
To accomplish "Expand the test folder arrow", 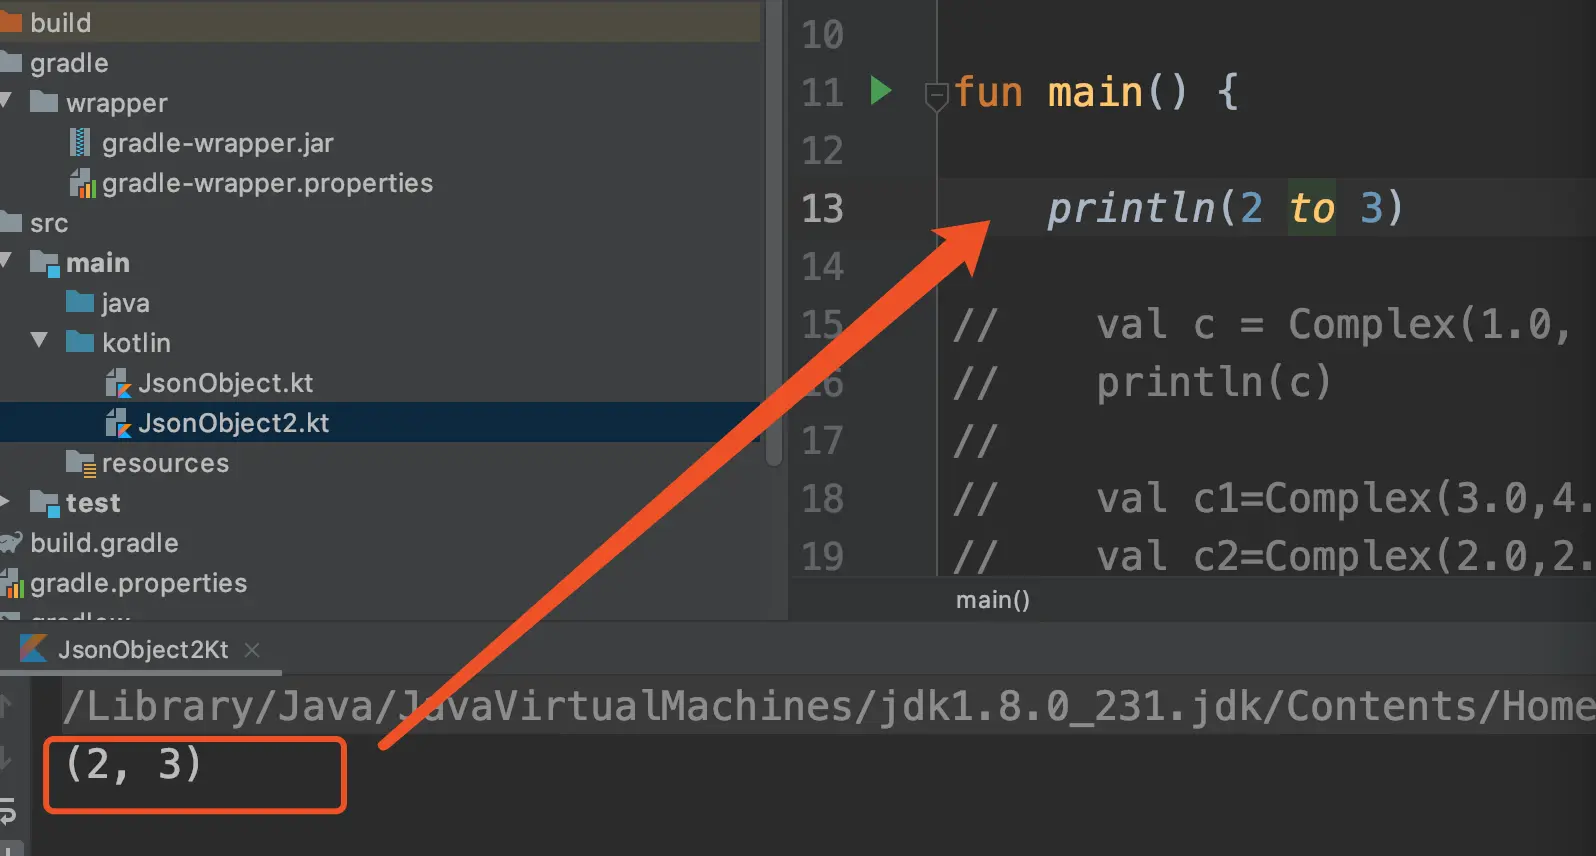I will pos(5,502).
